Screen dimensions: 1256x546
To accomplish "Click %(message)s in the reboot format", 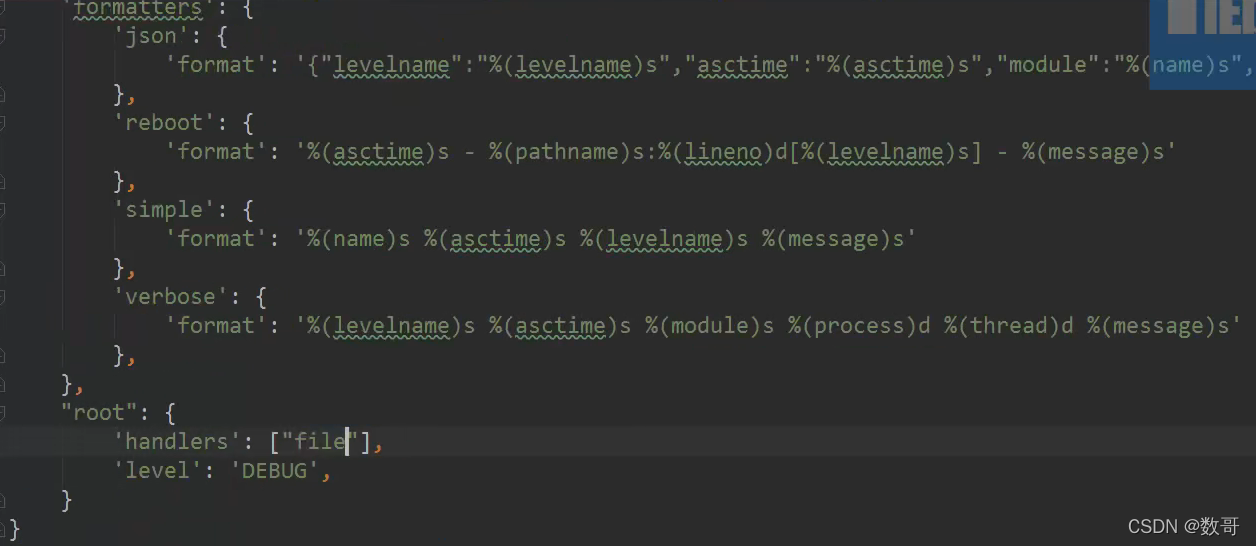I will 1092,152.
